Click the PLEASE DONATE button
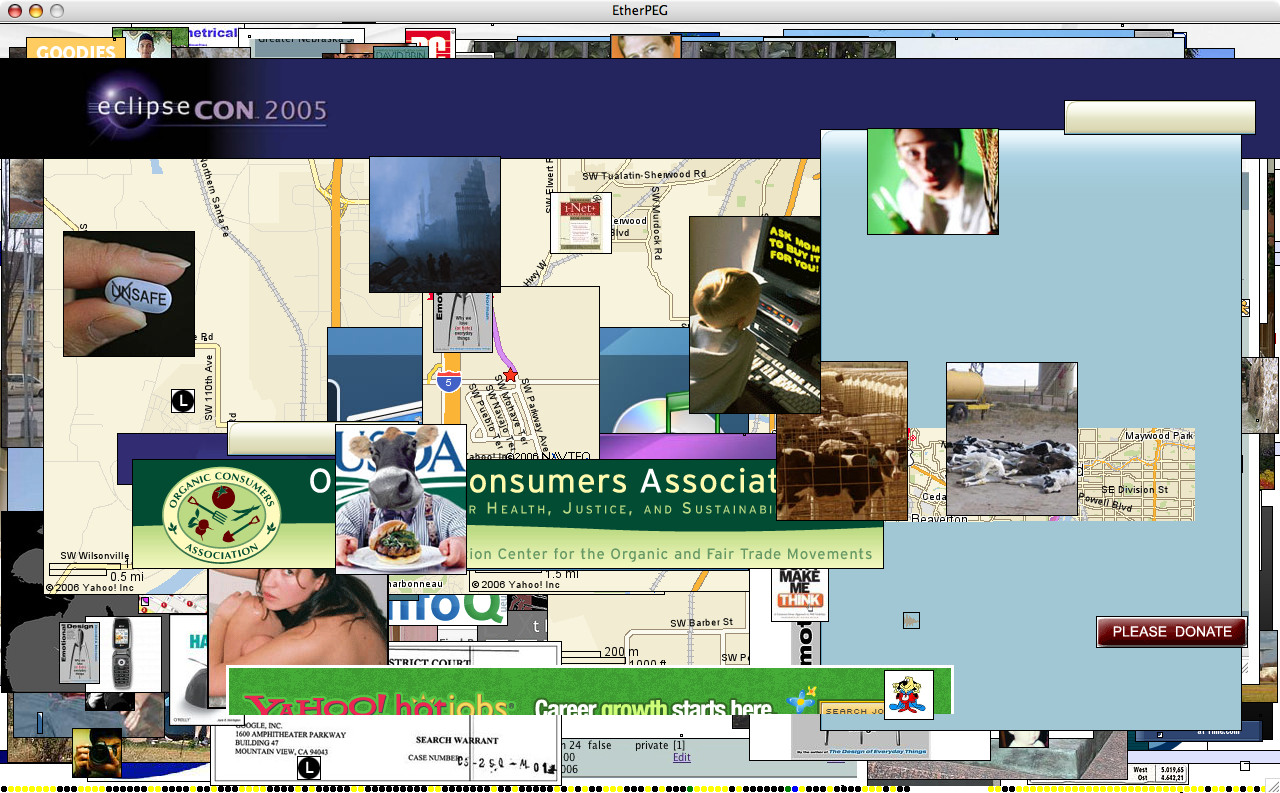The height and width of the screenshot is (793, 1280). [x=1172, y=632]
